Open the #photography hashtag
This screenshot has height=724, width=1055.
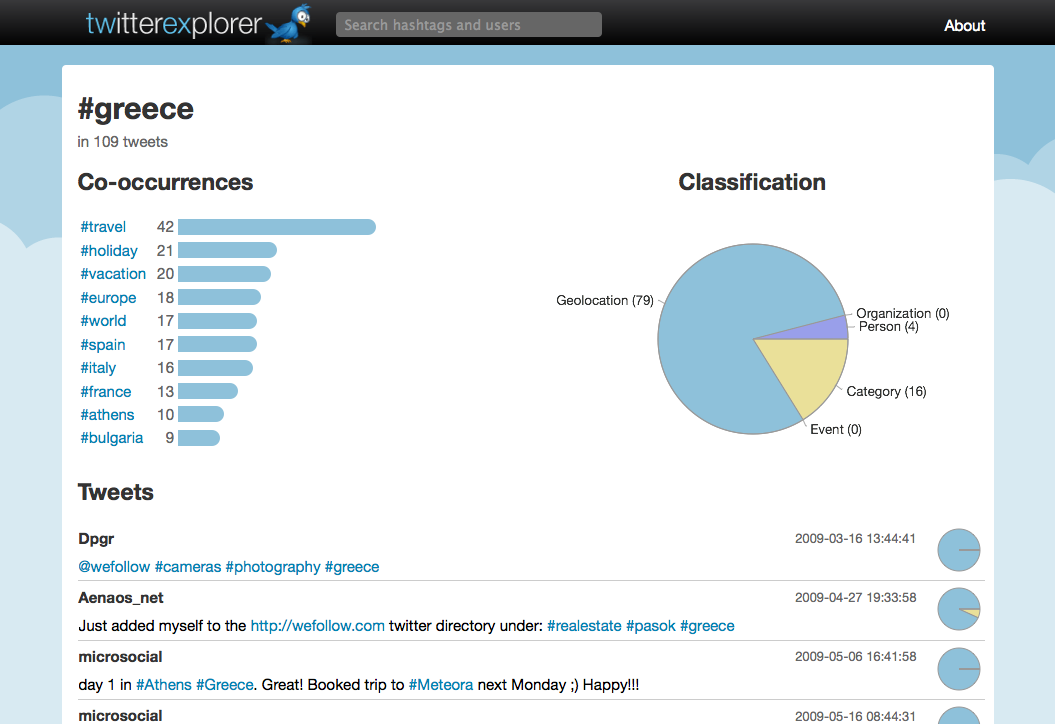tap(272, 567)
